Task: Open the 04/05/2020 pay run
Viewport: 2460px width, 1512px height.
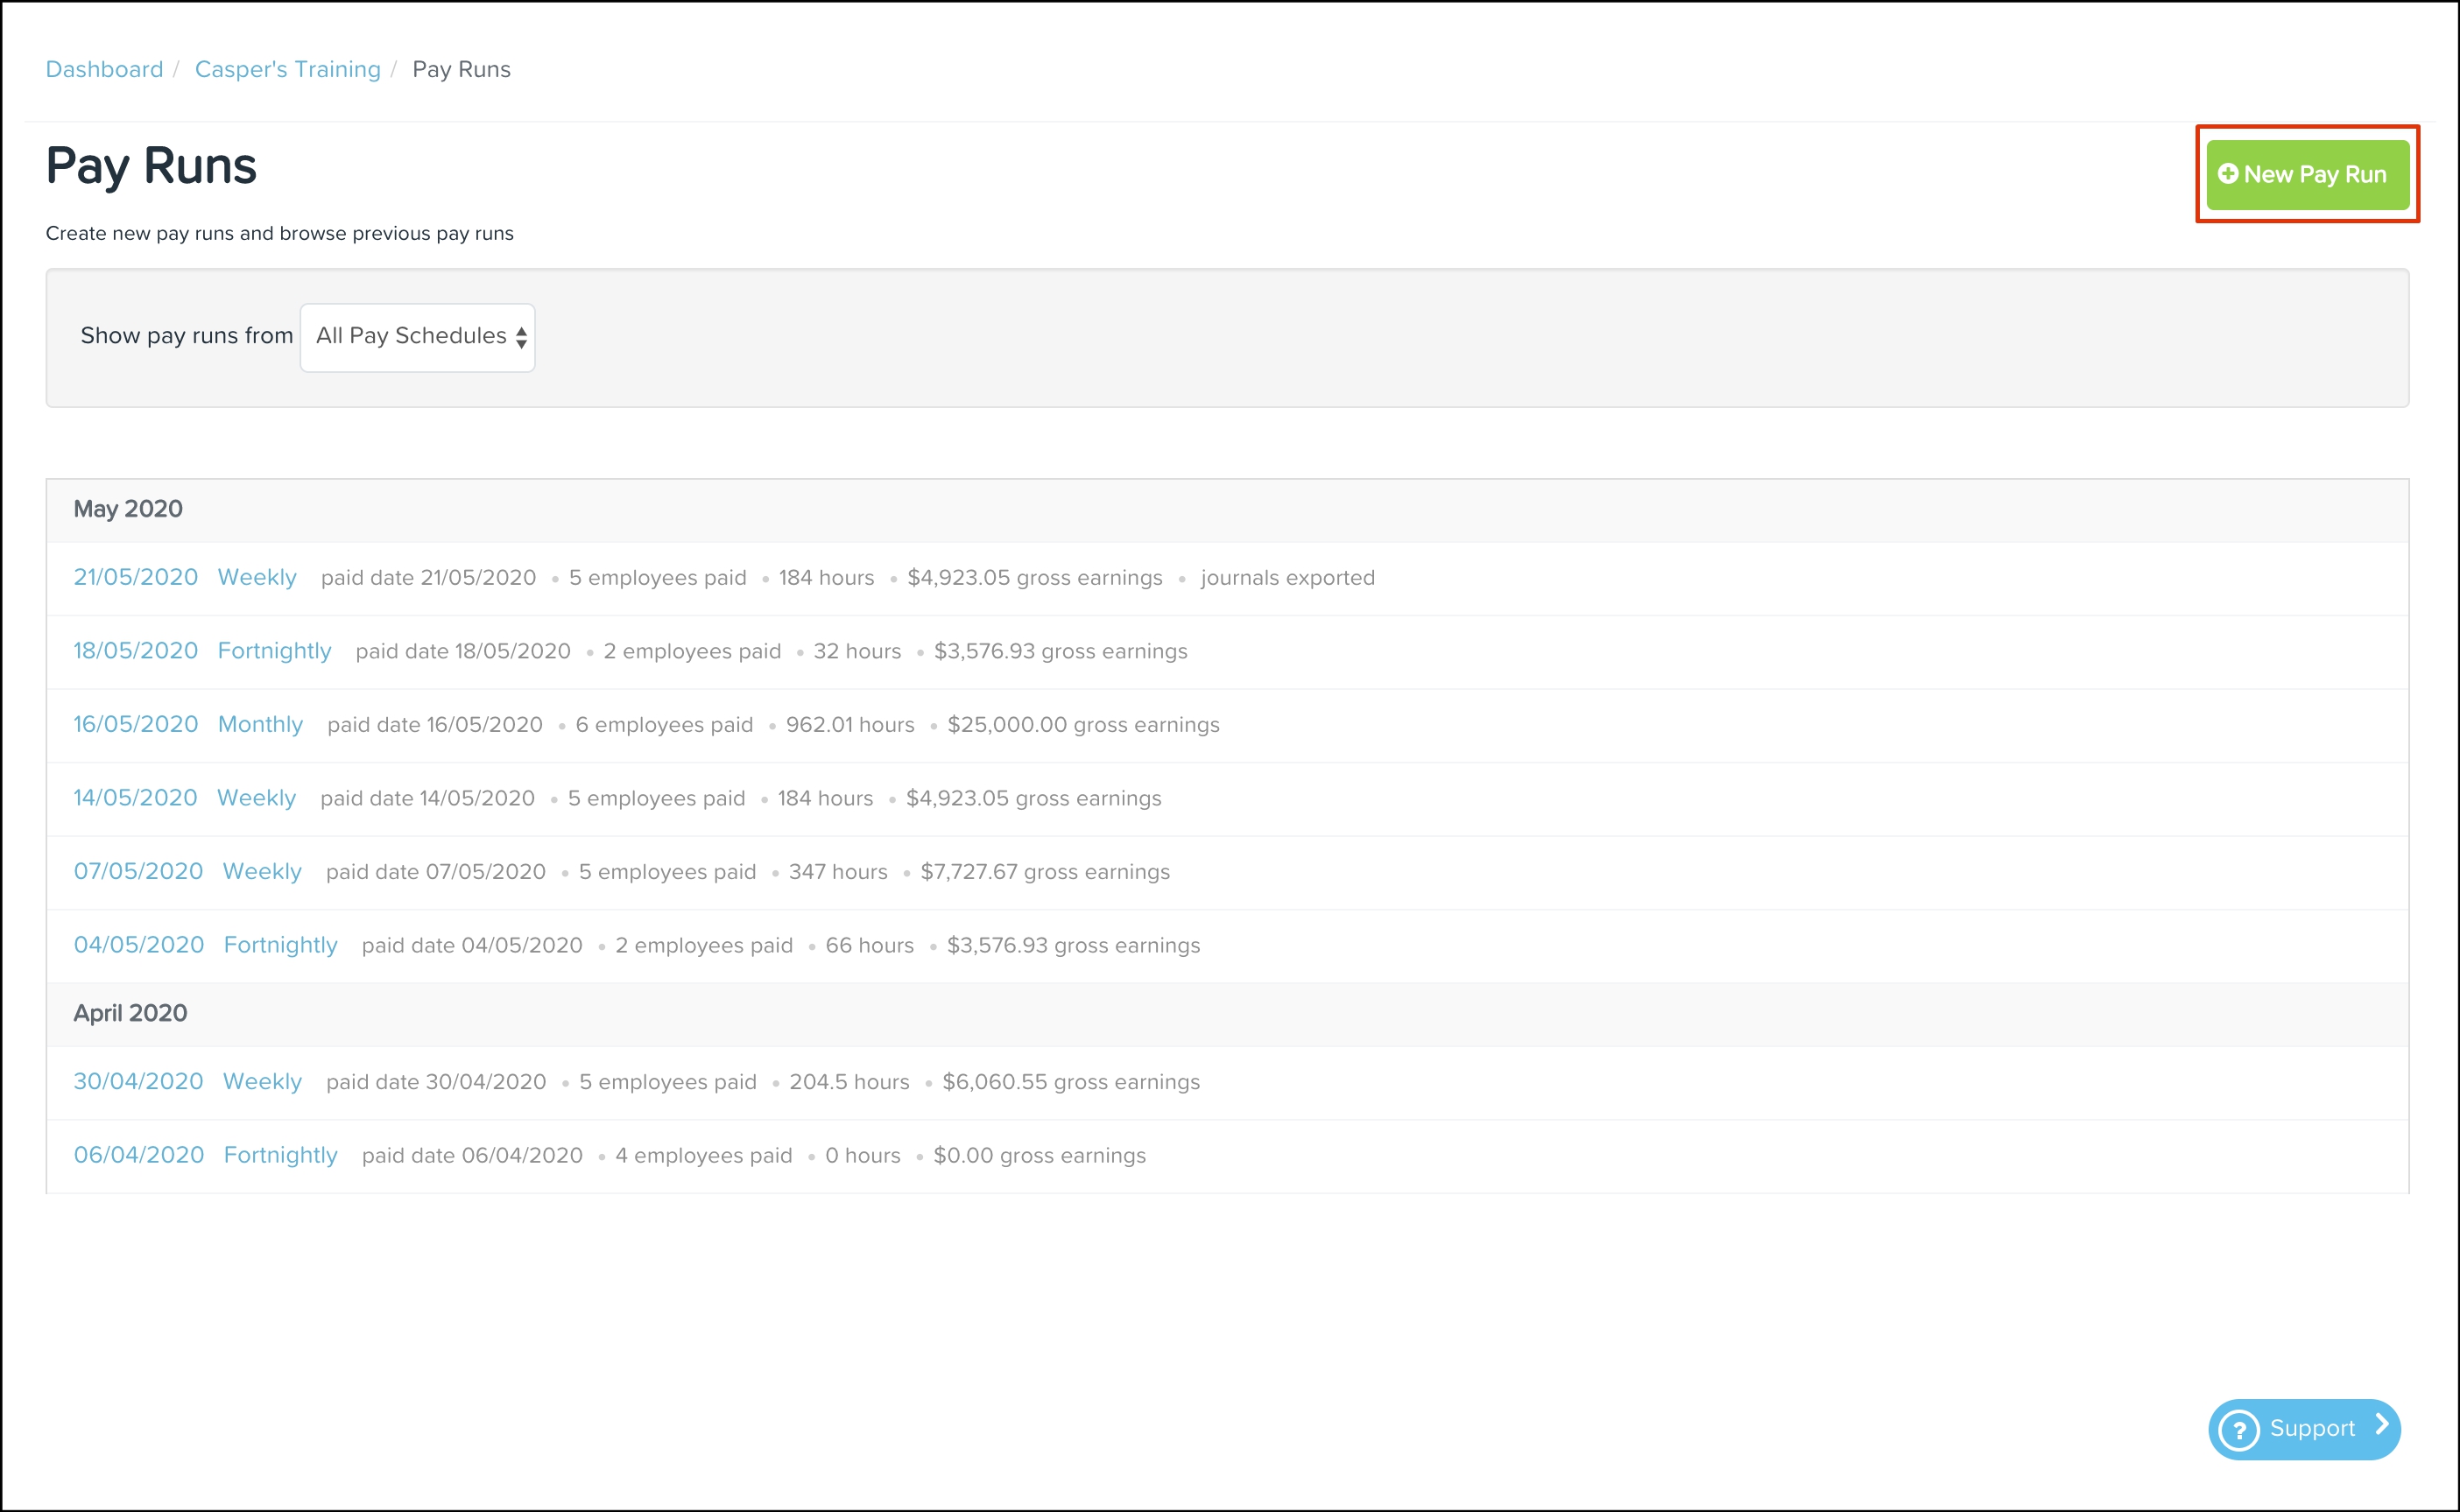Action: pyautogui.click(x=138, y=945)
